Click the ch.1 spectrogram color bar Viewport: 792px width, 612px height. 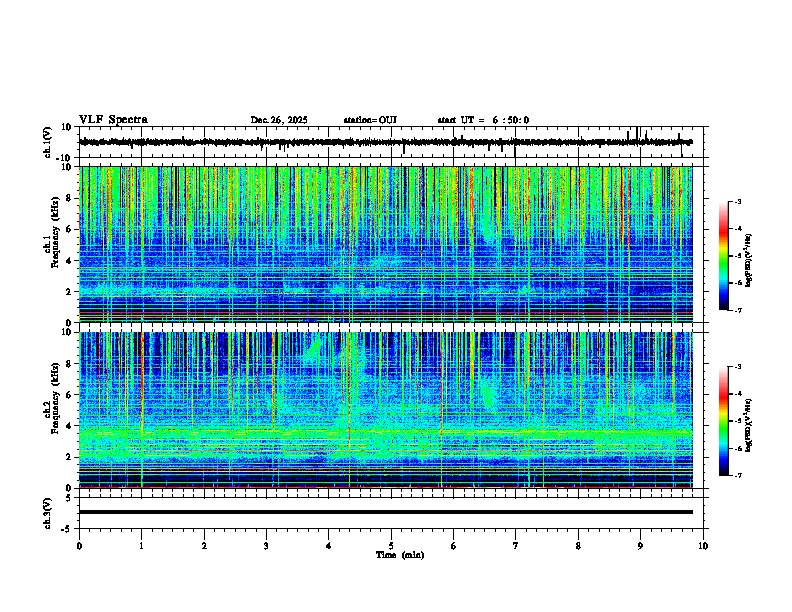723,256
